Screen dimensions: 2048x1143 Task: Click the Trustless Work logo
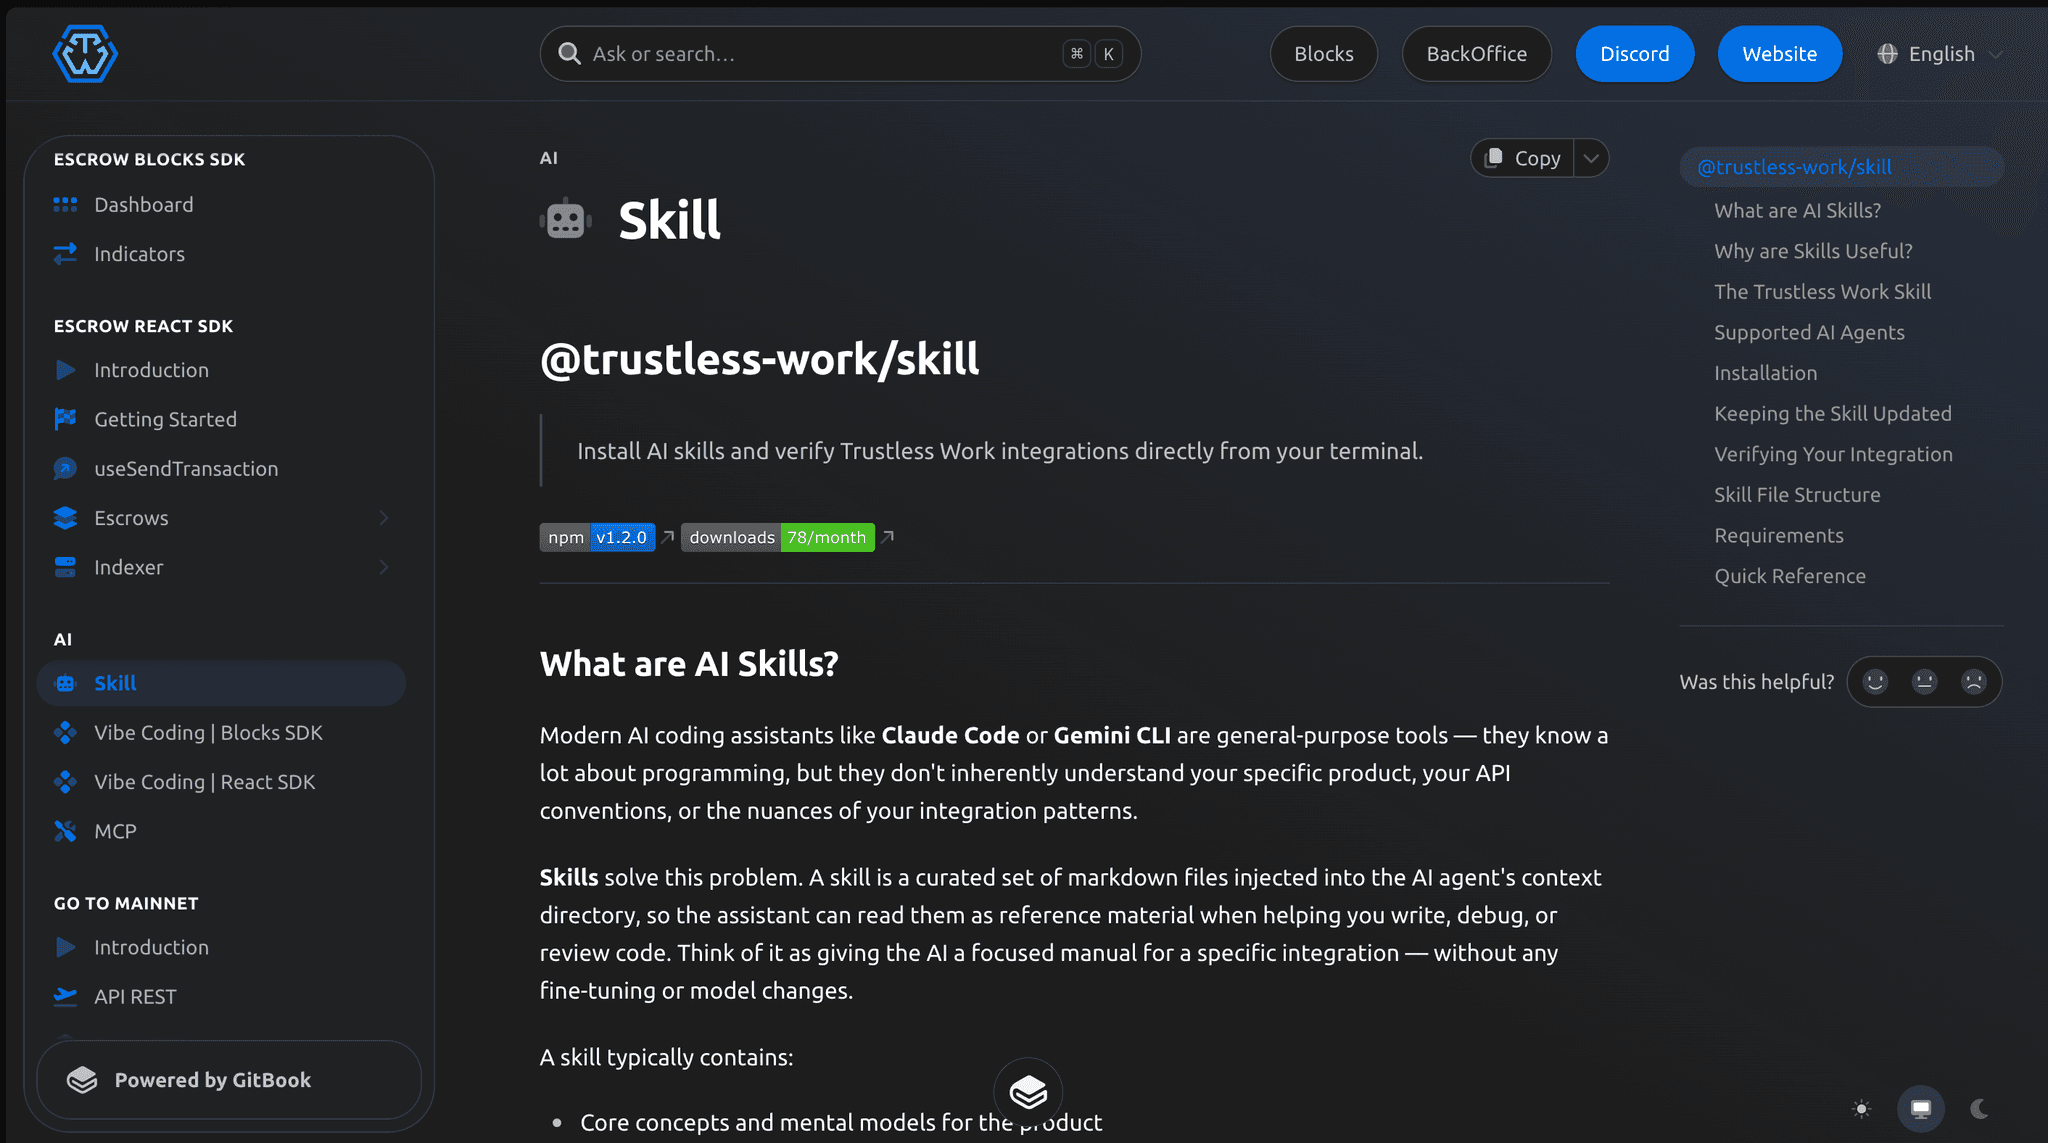coord(85,54)
